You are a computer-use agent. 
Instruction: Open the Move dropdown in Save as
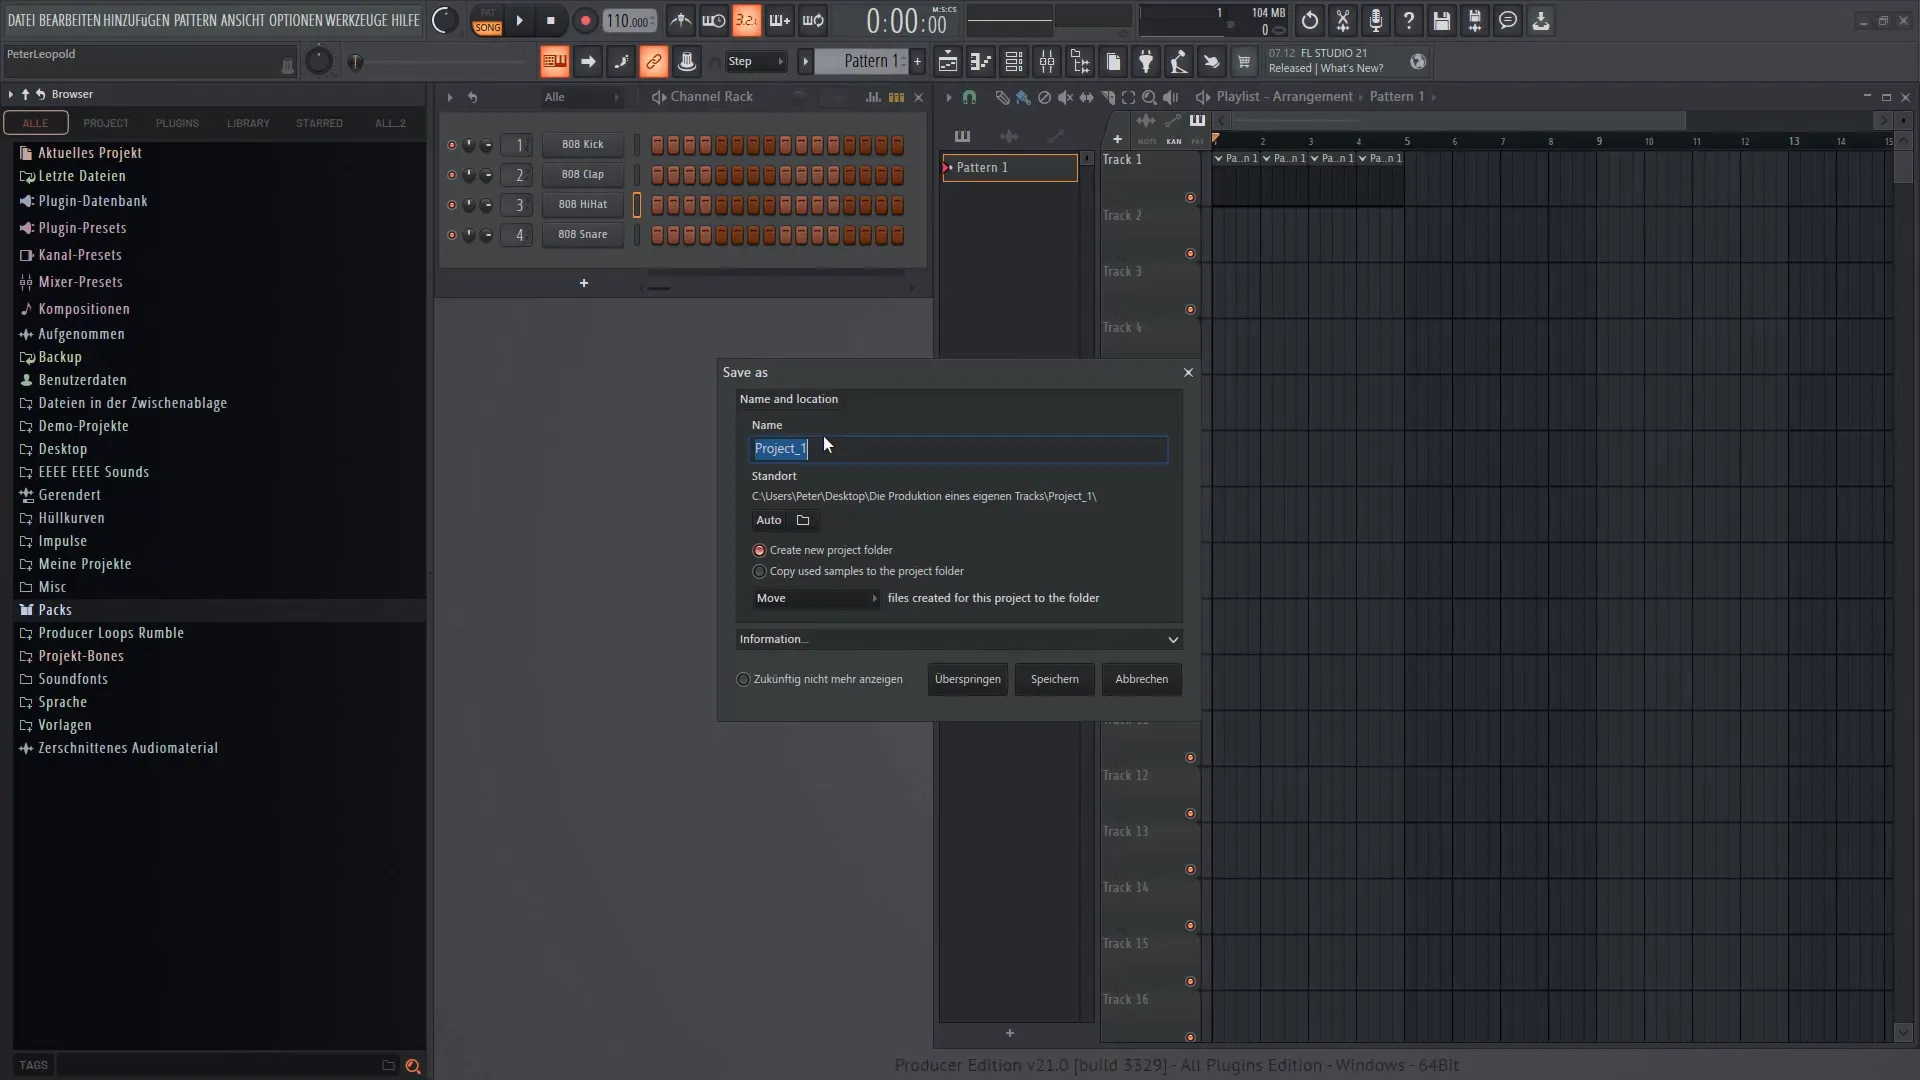tap(816, 598)
